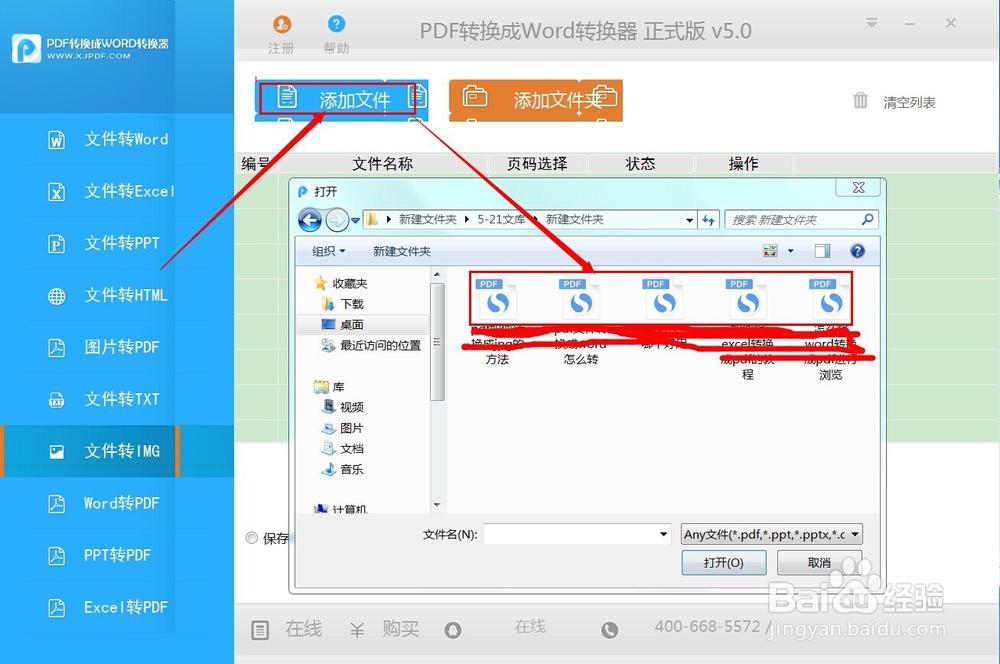Select the 保存 radio button

click(252, 538)
